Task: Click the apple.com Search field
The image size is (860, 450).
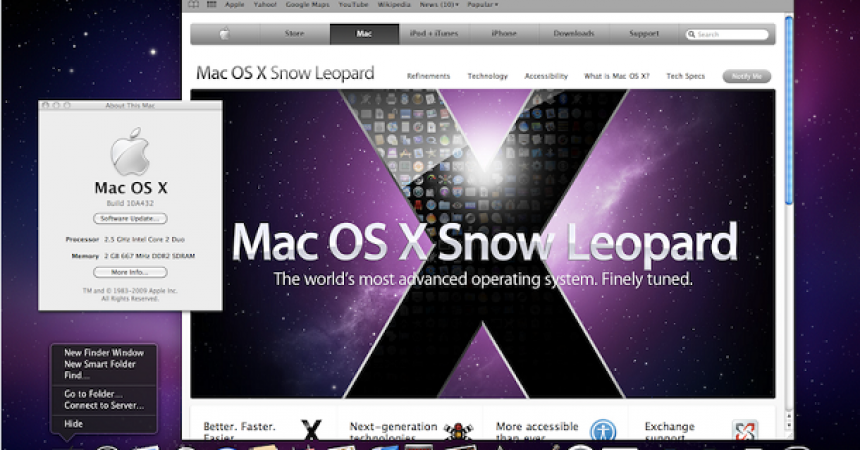Action: [727, 35]
